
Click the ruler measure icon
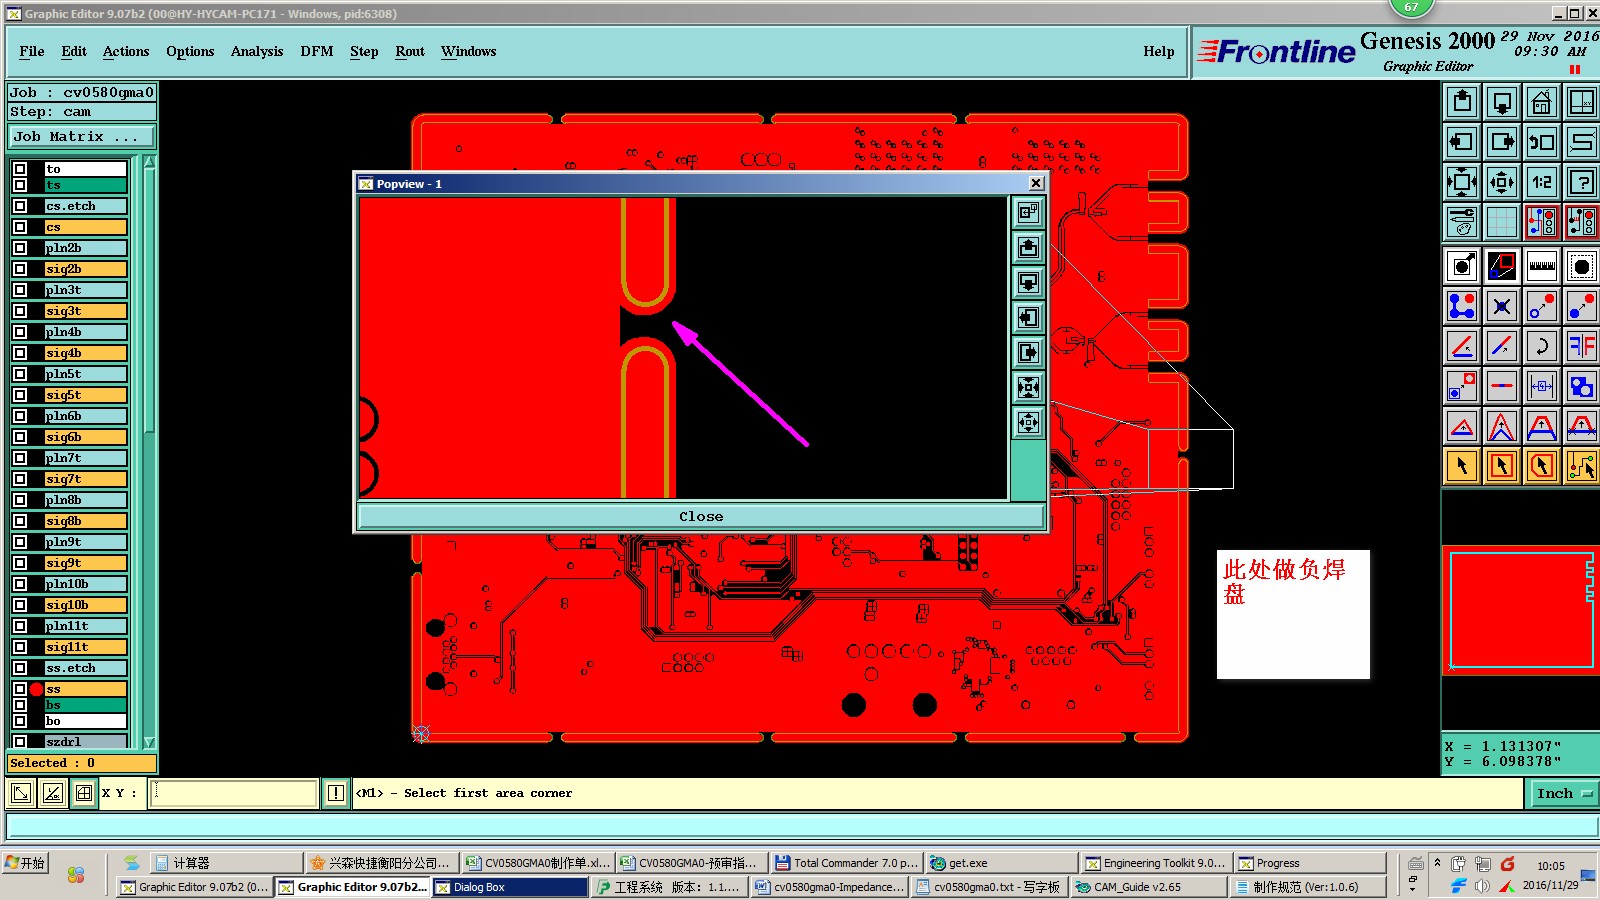point(1542,266)
